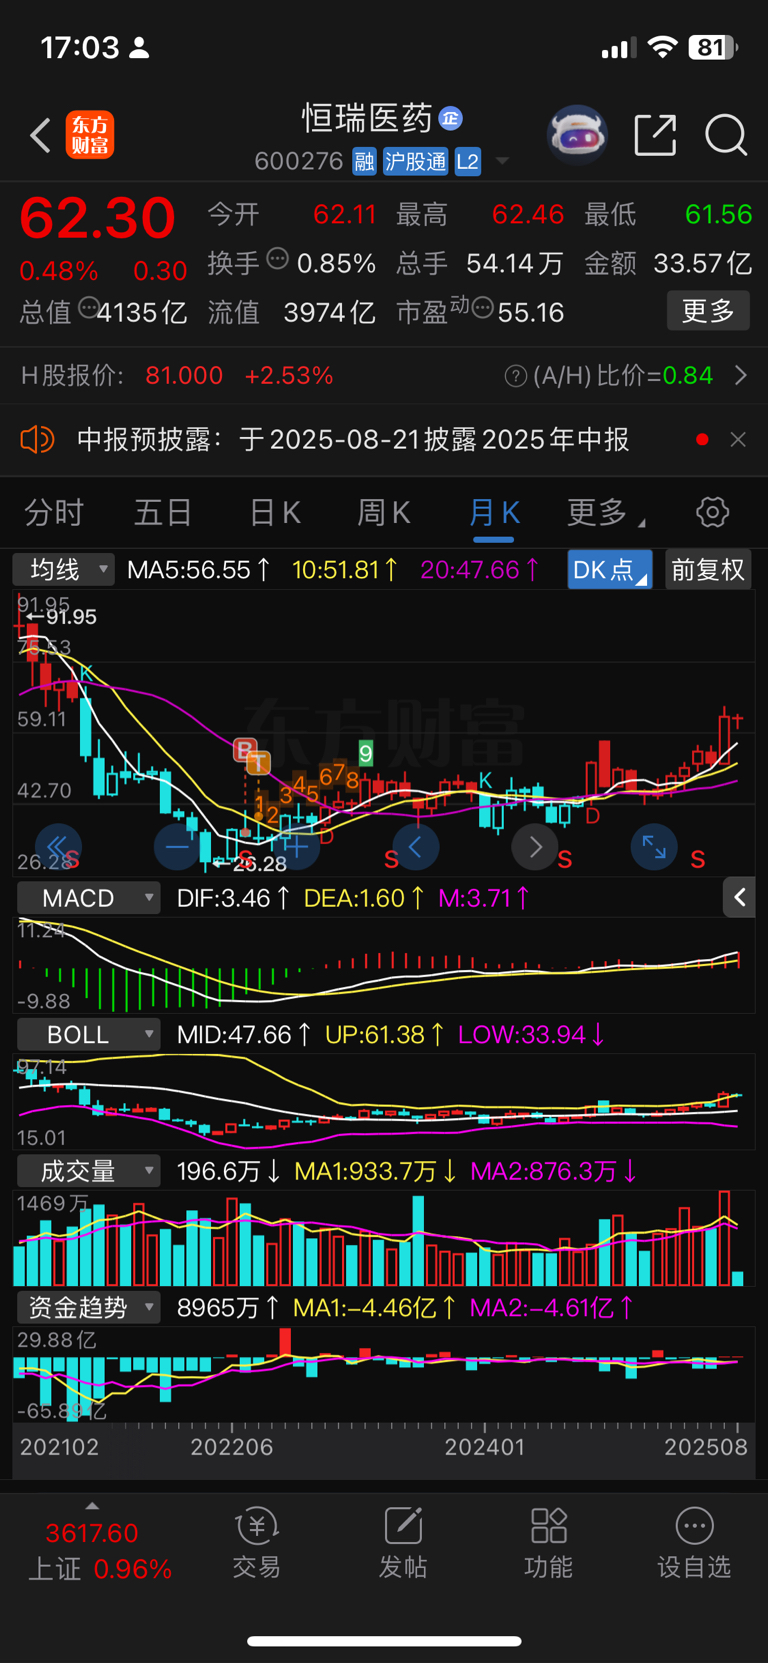Tap the 融 margin badge

(x=364, y=162)
